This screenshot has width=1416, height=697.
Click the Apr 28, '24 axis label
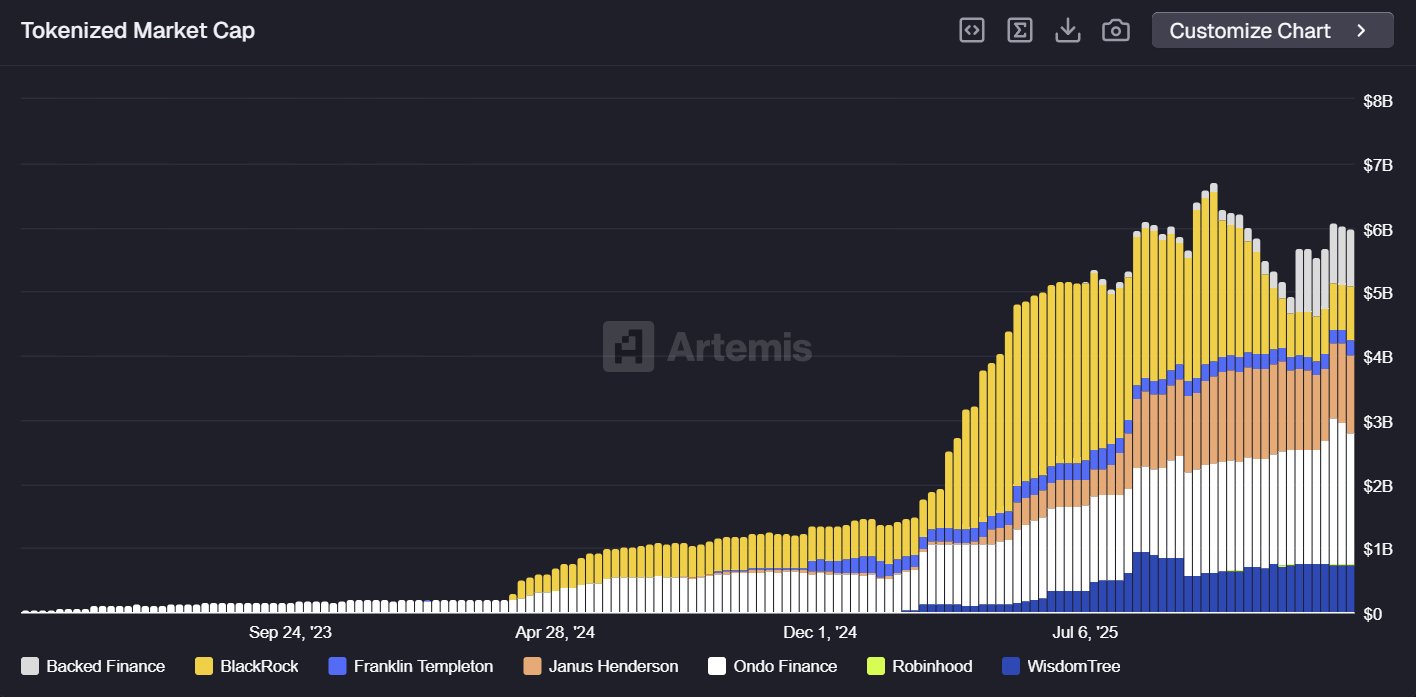pos(555,632)
